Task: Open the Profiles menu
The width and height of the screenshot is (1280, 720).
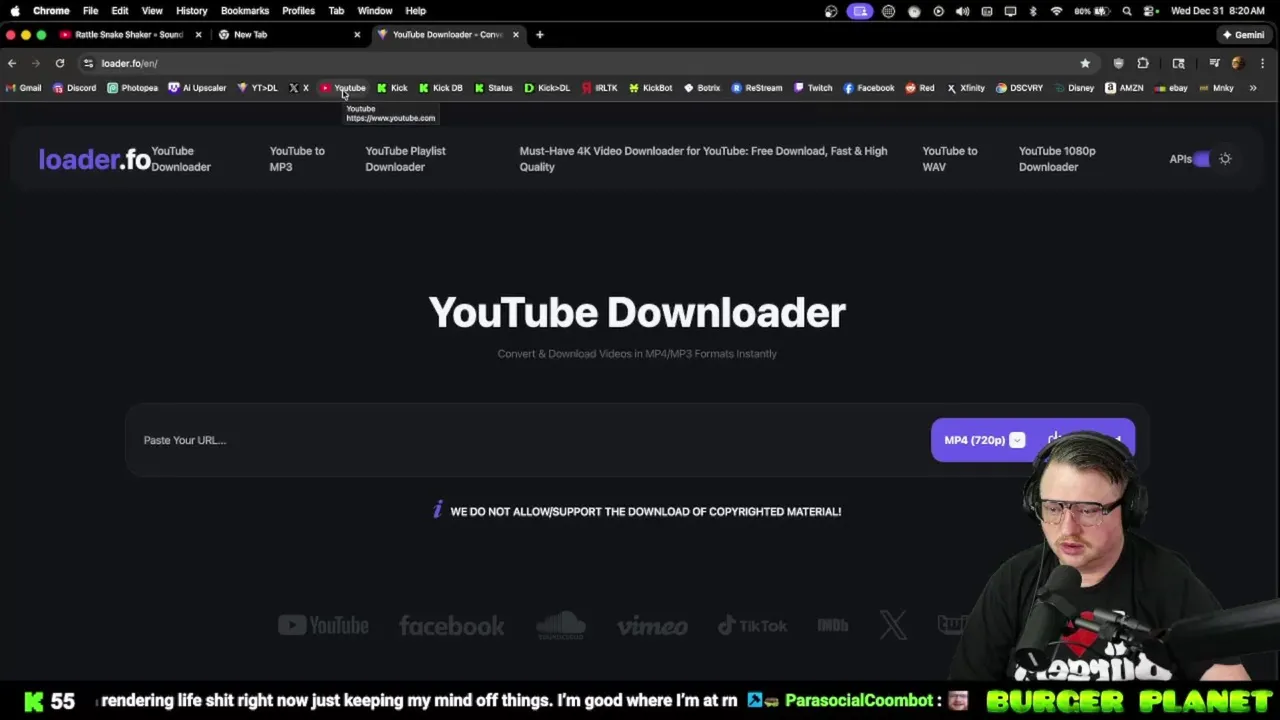Action: click(x=298, y=10)
